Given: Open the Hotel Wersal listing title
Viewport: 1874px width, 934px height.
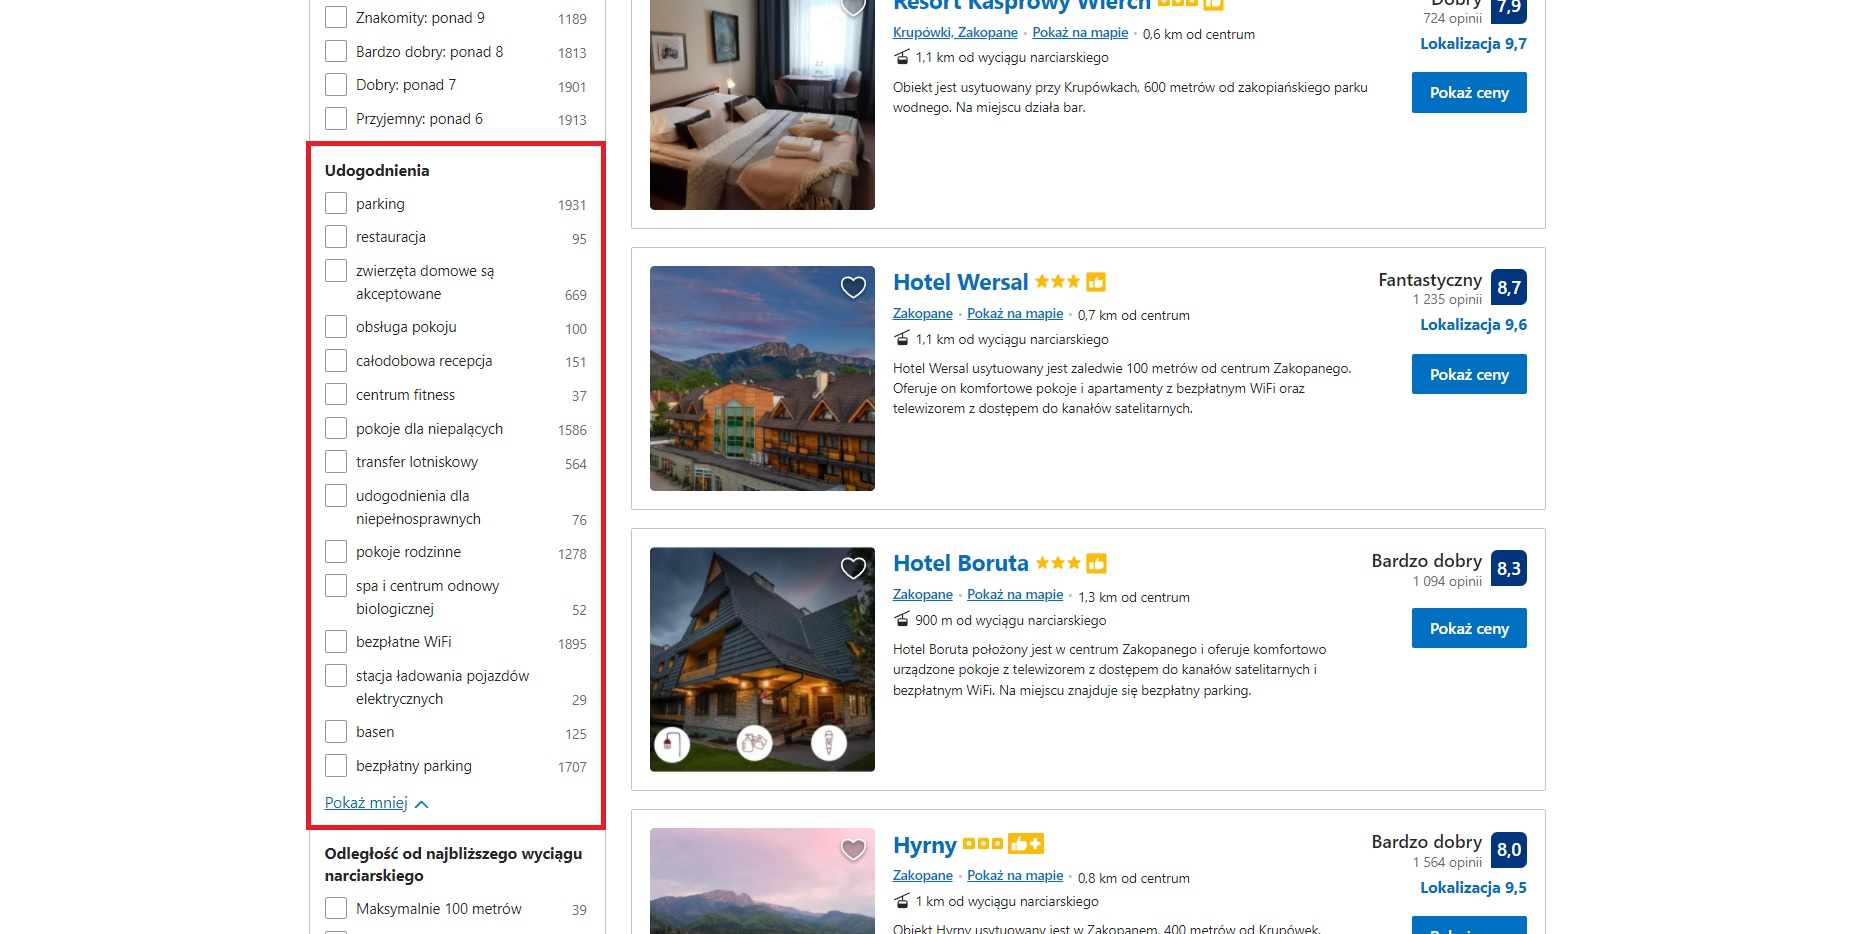Looking at the screenshot, I should click(x=960, y=282).
